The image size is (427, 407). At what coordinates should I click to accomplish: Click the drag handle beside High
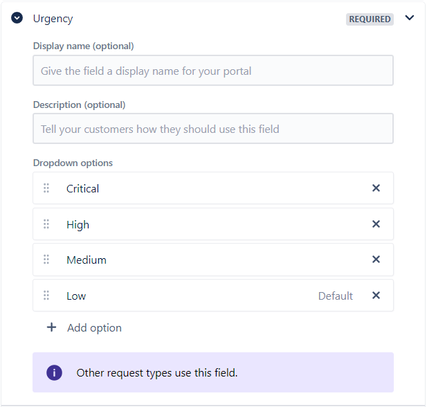[x=46, y=224]
